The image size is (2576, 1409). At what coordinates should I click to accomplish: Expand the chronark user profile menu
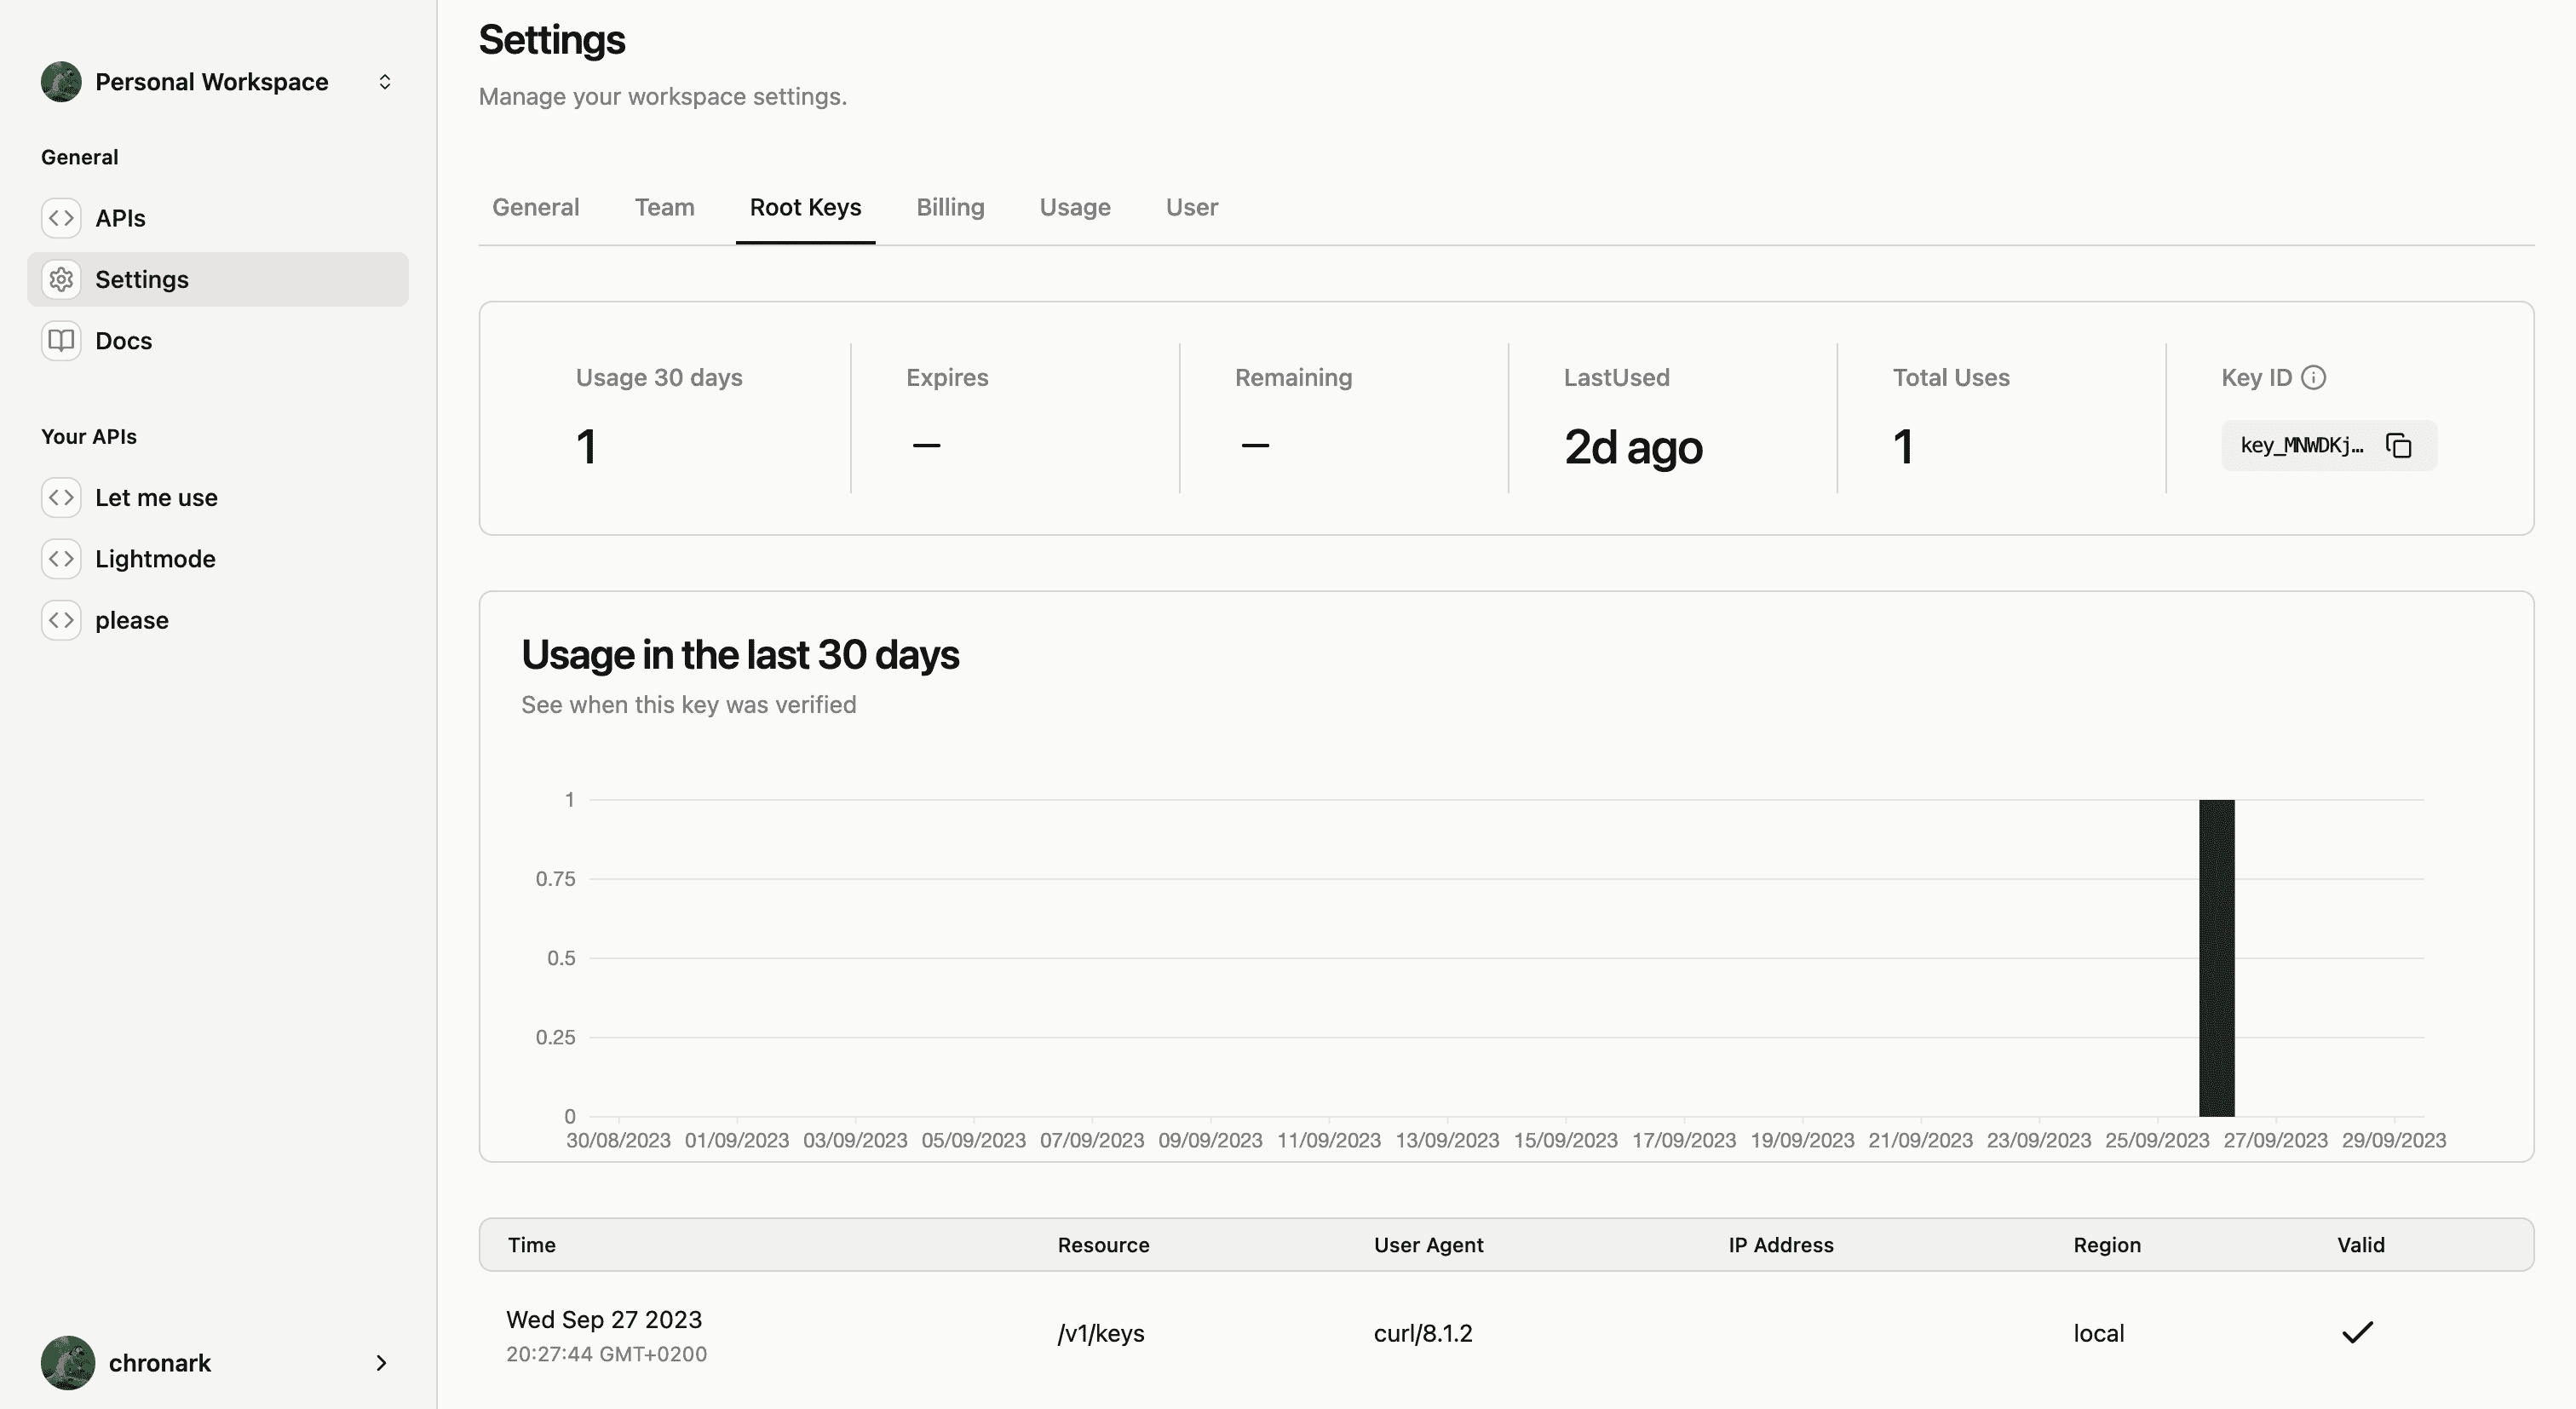217,1362
